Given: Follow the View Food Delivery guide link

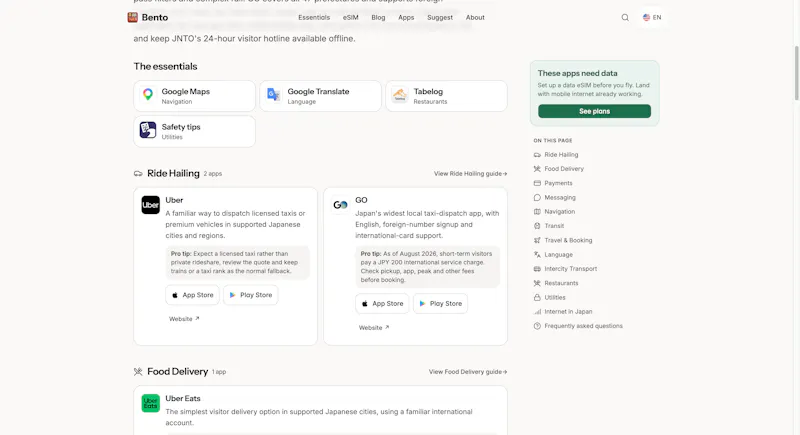Looking at the screenshot, I should pyautogui.click(x=468, y=372).
